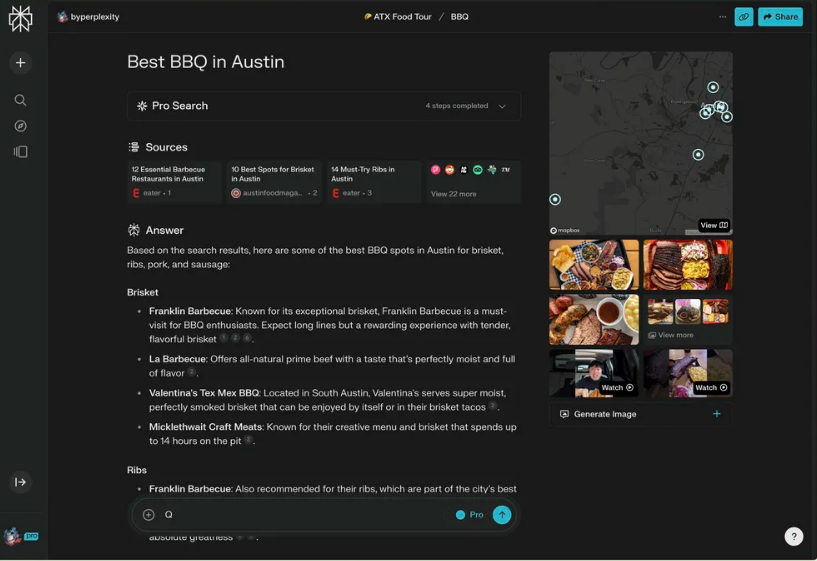Click 'Franklin Barbecue' under Brisket
This screenshot has height=561, width=817.
(190, 311)
